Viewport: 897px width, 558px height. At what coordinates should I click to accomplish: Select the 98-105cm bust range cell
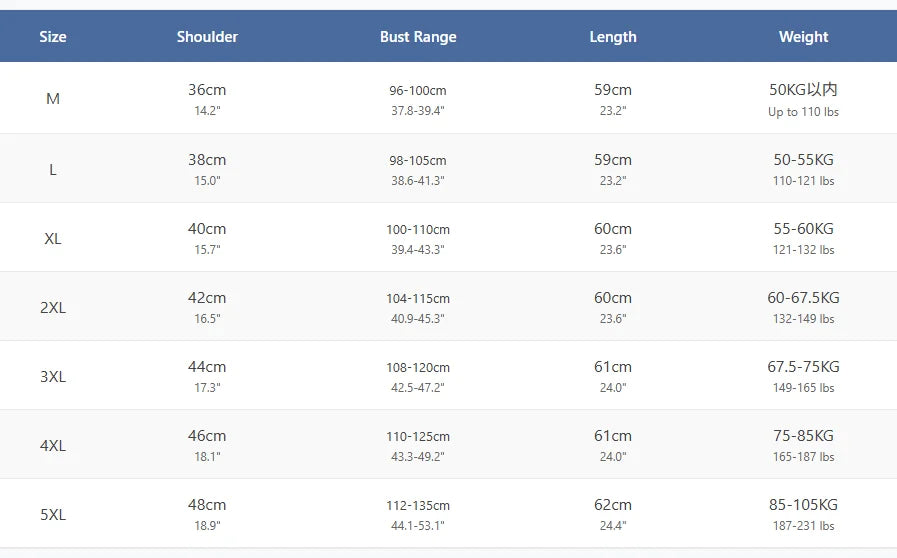click(418, 161)
